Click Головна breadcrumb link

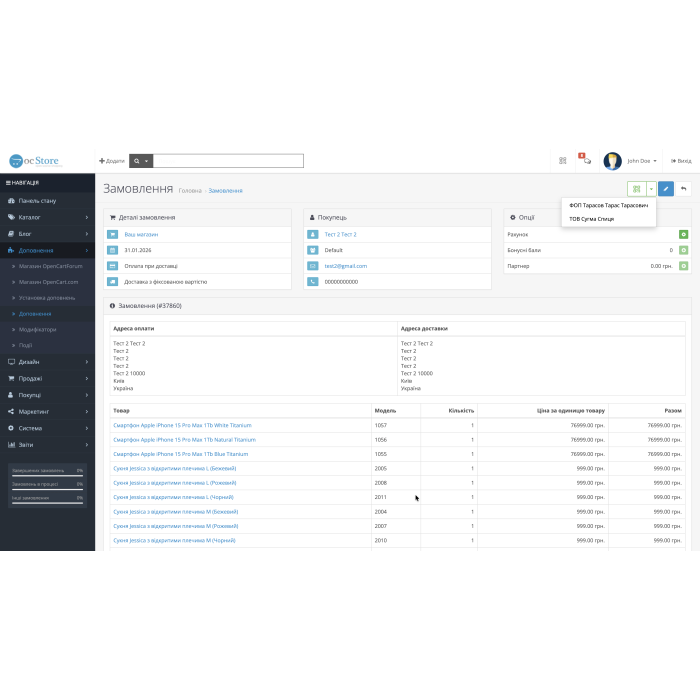click(x=190, y=191)
